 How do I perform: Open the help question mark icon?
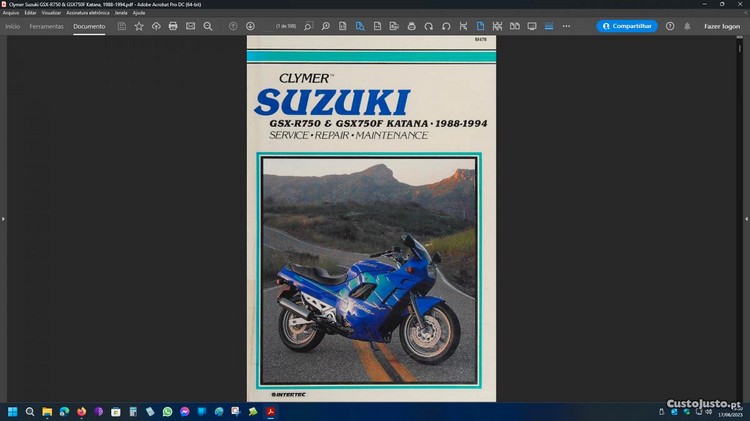coord(670,26)
